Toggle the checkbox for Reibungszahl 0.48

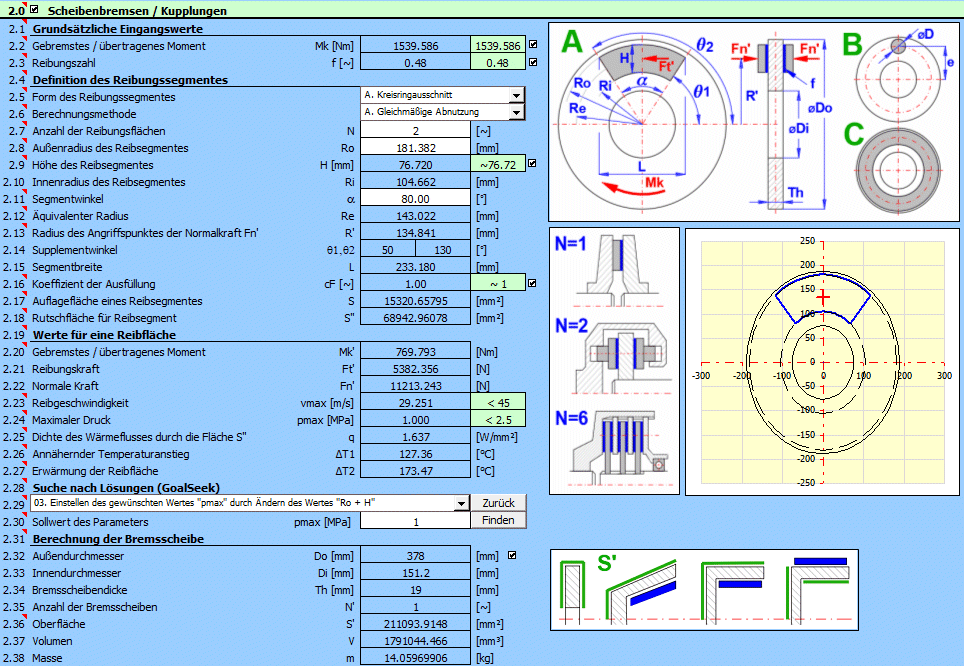pyautogui.click(x=533, y=61)
